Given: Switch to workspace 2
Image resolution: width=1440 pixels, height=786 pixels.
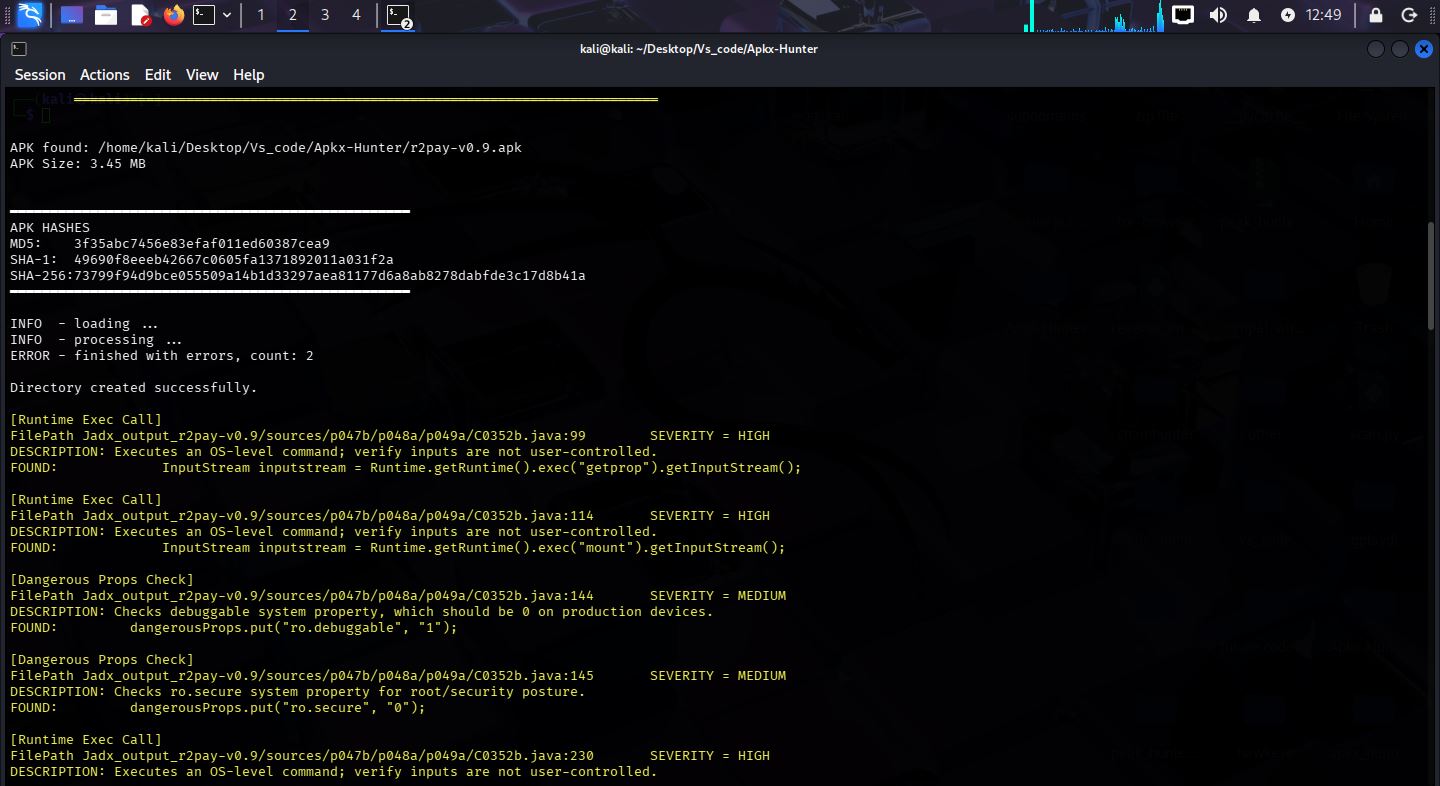Looking at the screenshot, I should coord(293,15).
